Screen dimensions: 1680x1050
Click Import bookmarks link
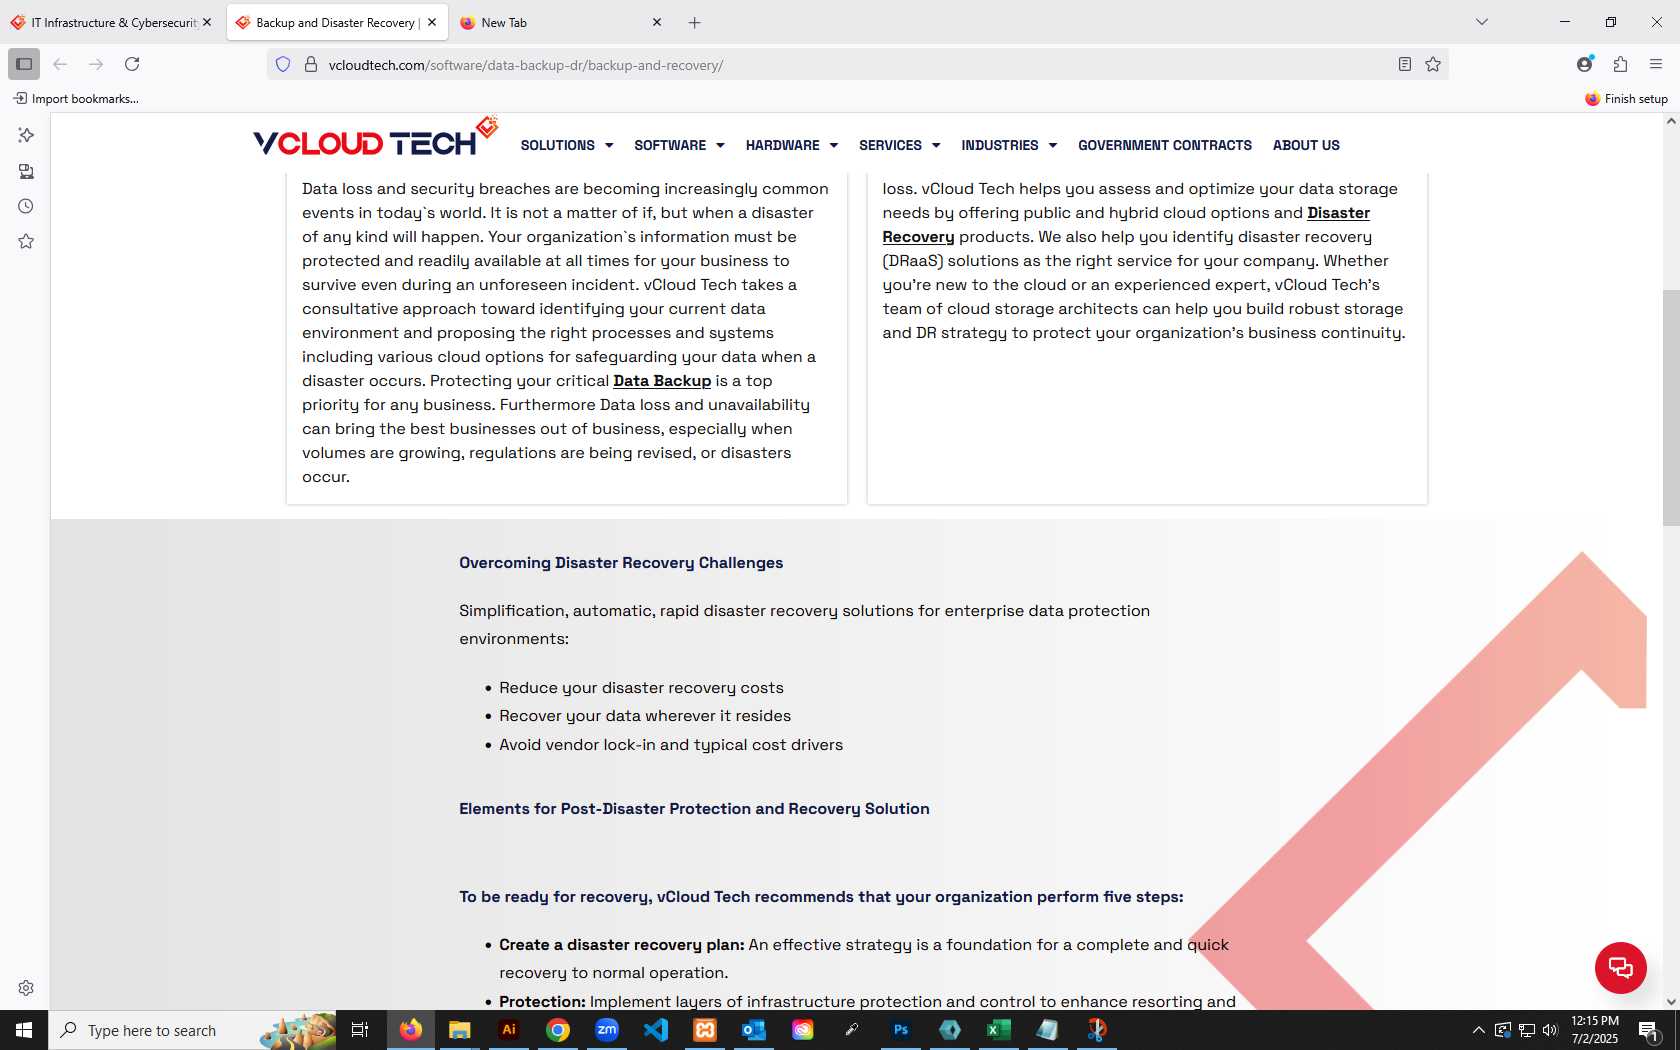76,98
